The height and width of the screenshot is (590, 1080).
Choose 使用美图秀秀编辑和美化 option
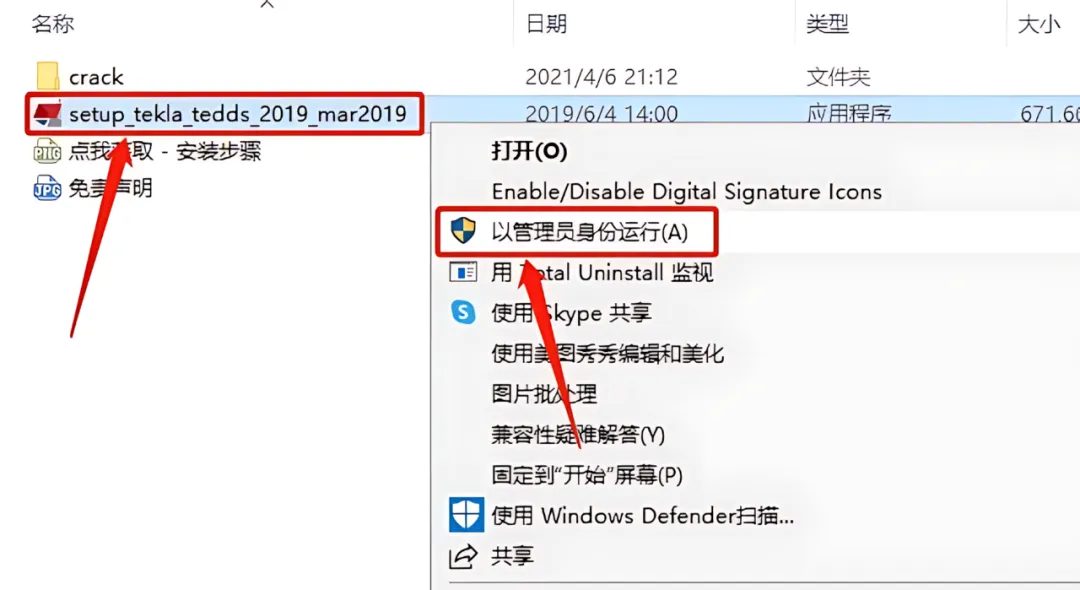pos(608,354)
